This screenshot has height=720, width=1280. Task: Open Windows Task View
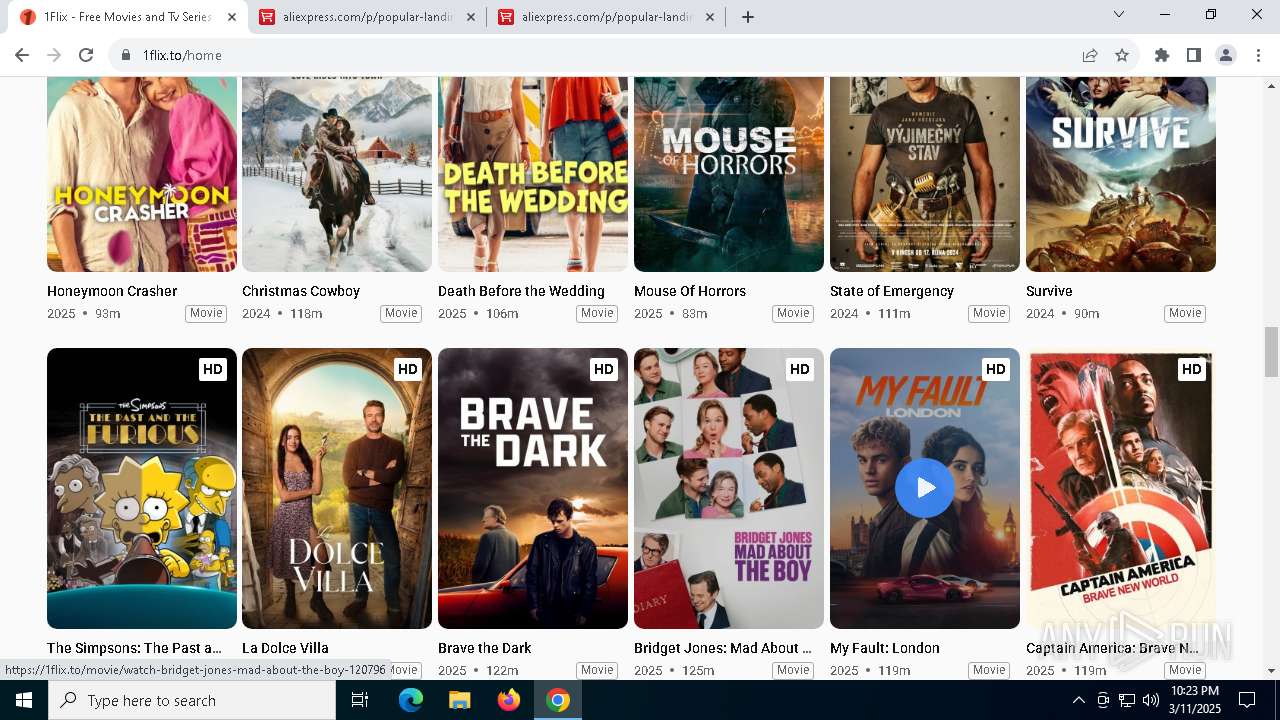click(x=360, y=700)
